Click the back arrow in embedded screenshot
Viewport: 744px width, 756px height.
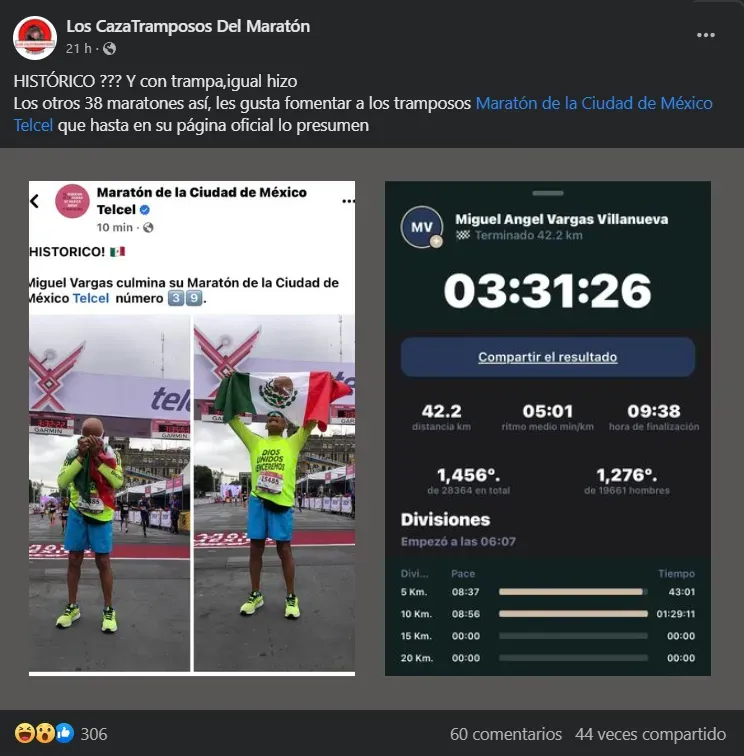[35, 201]
